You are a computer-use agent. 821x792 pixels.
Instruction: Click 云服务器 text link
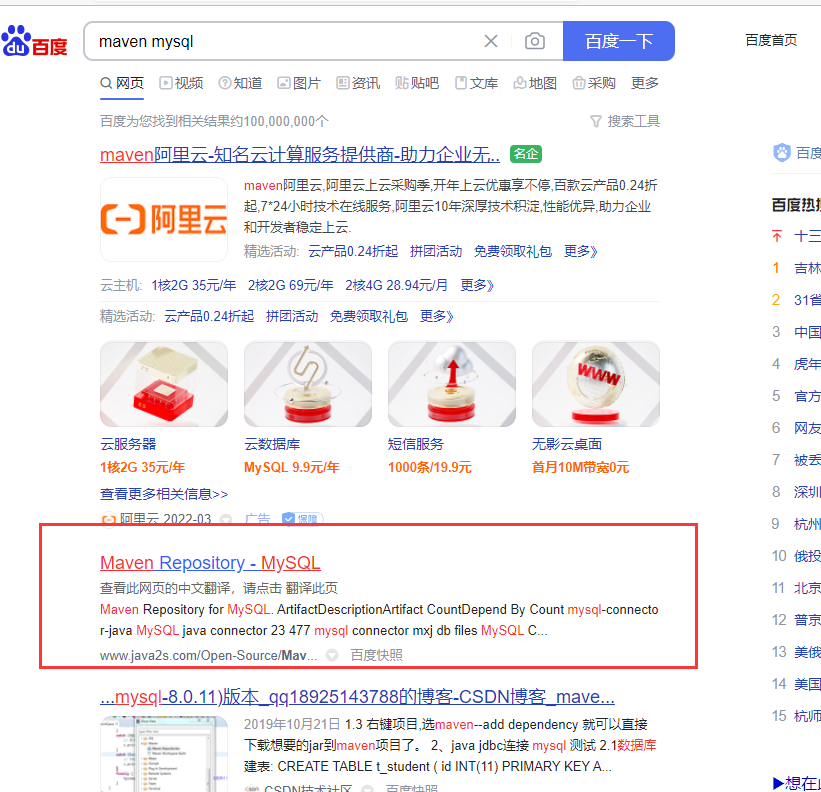128,444
